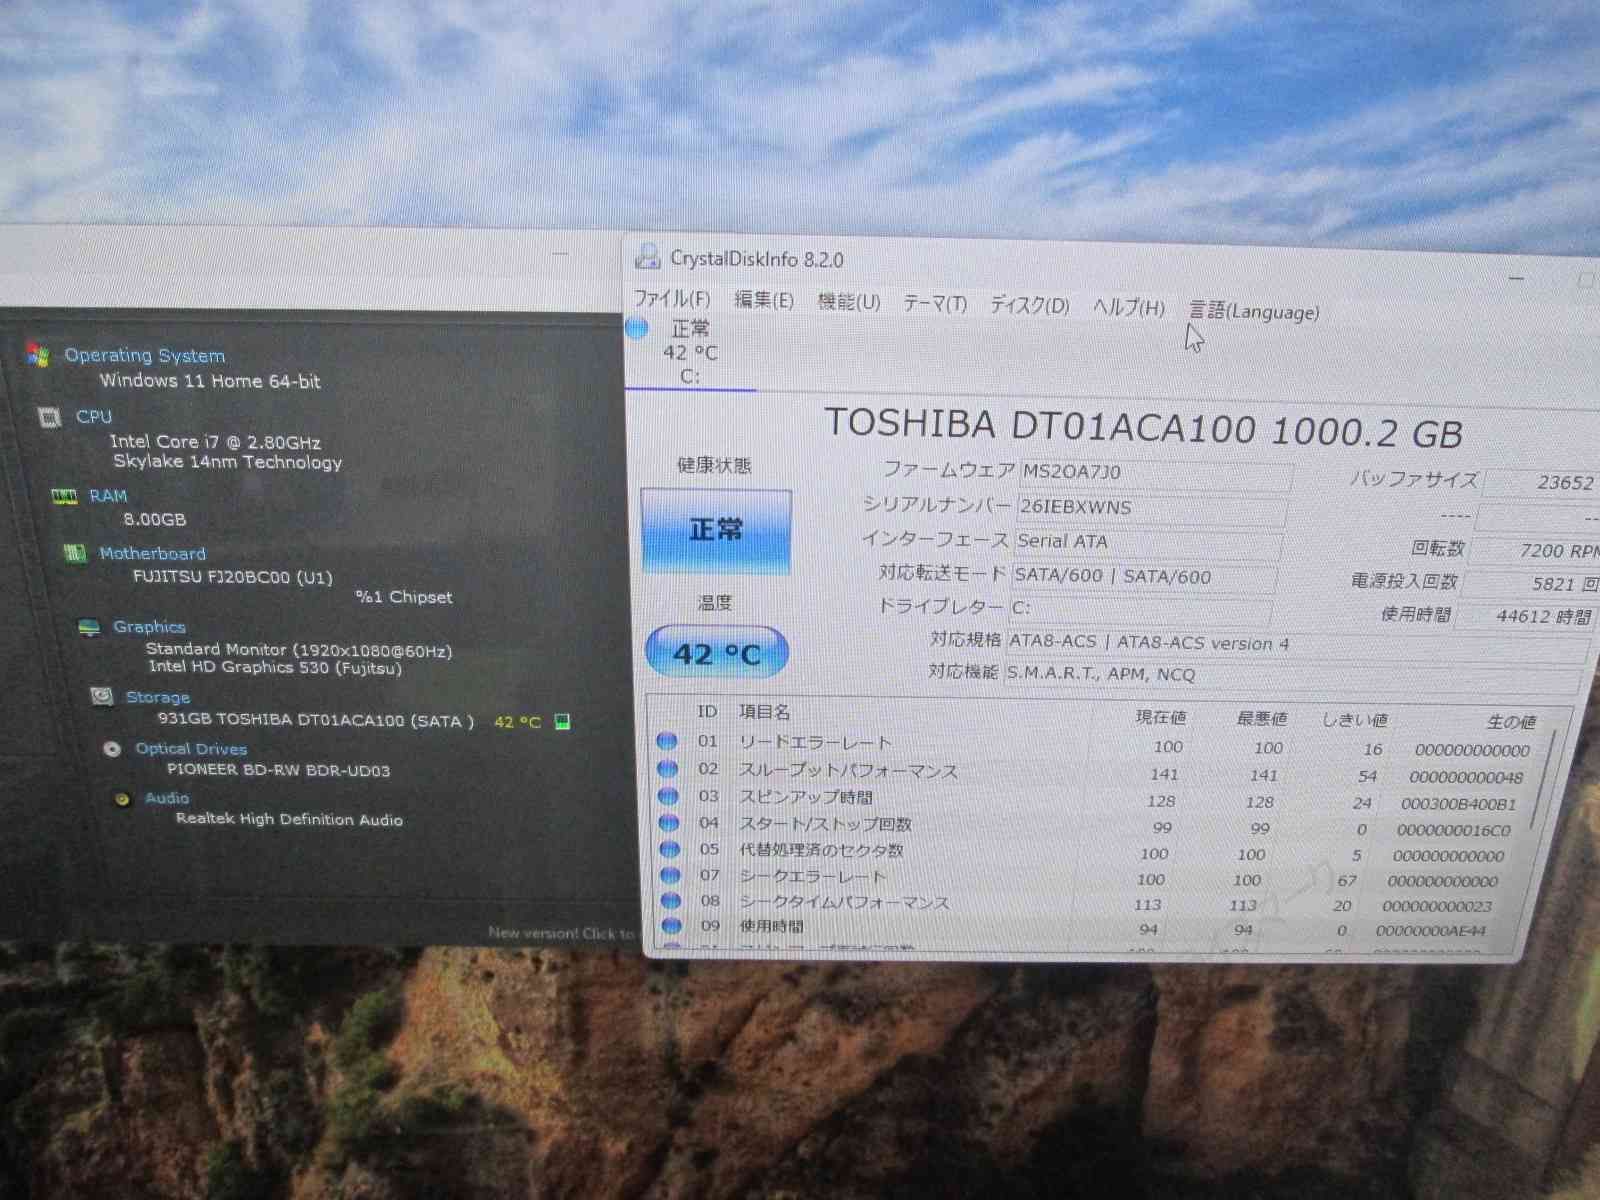Click the 生の値 column header
The width and height of the screenshot is (1600, 1200).
1510,722
